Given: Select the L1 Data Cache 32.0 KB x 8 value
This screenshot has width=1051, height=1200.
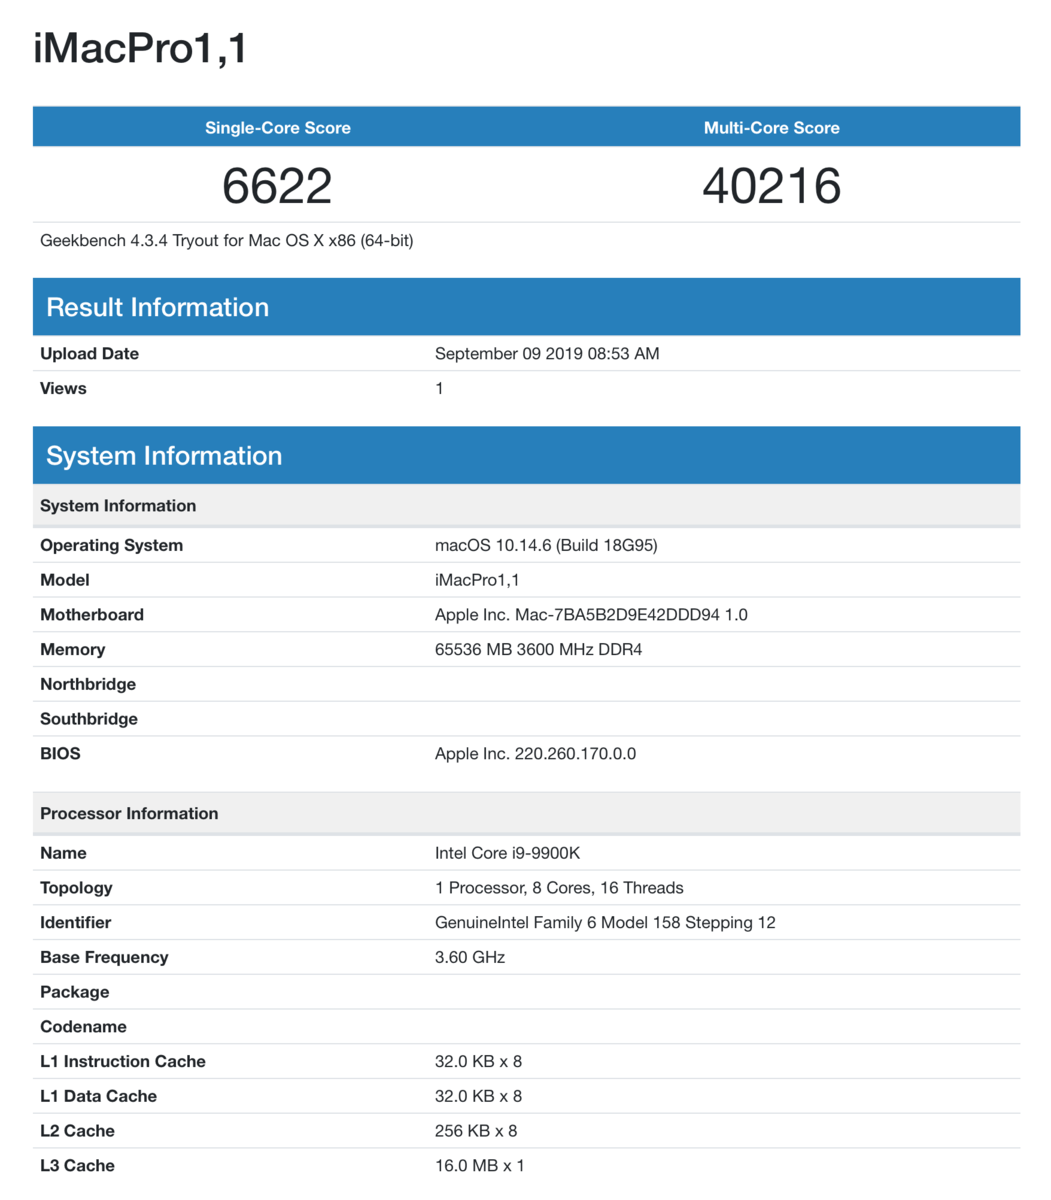Looking at the screenshot, I should point(478,1096).
